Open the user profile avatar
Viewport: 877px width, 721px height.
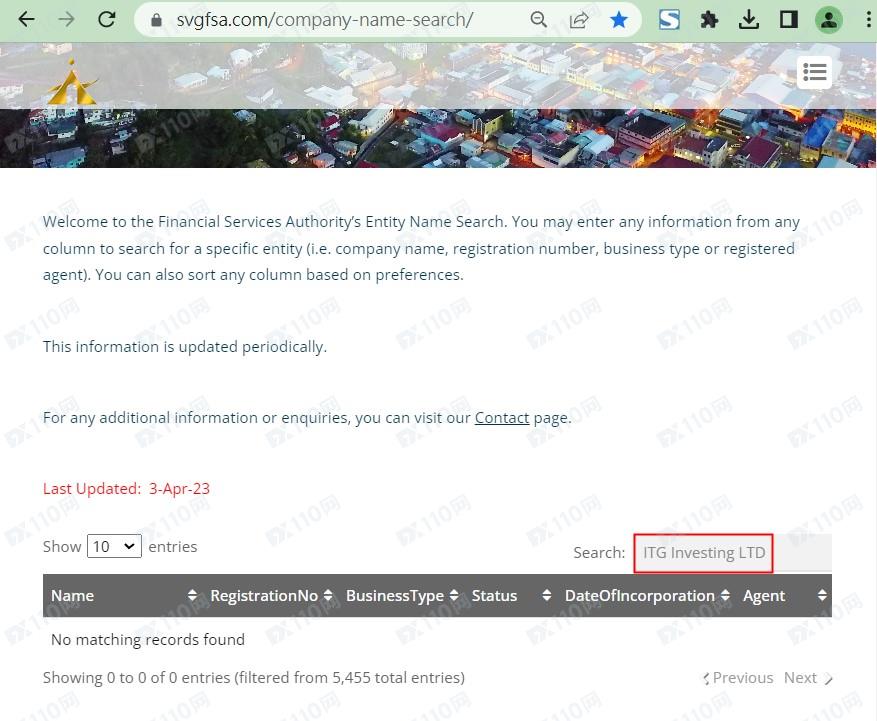pos(828,19)
